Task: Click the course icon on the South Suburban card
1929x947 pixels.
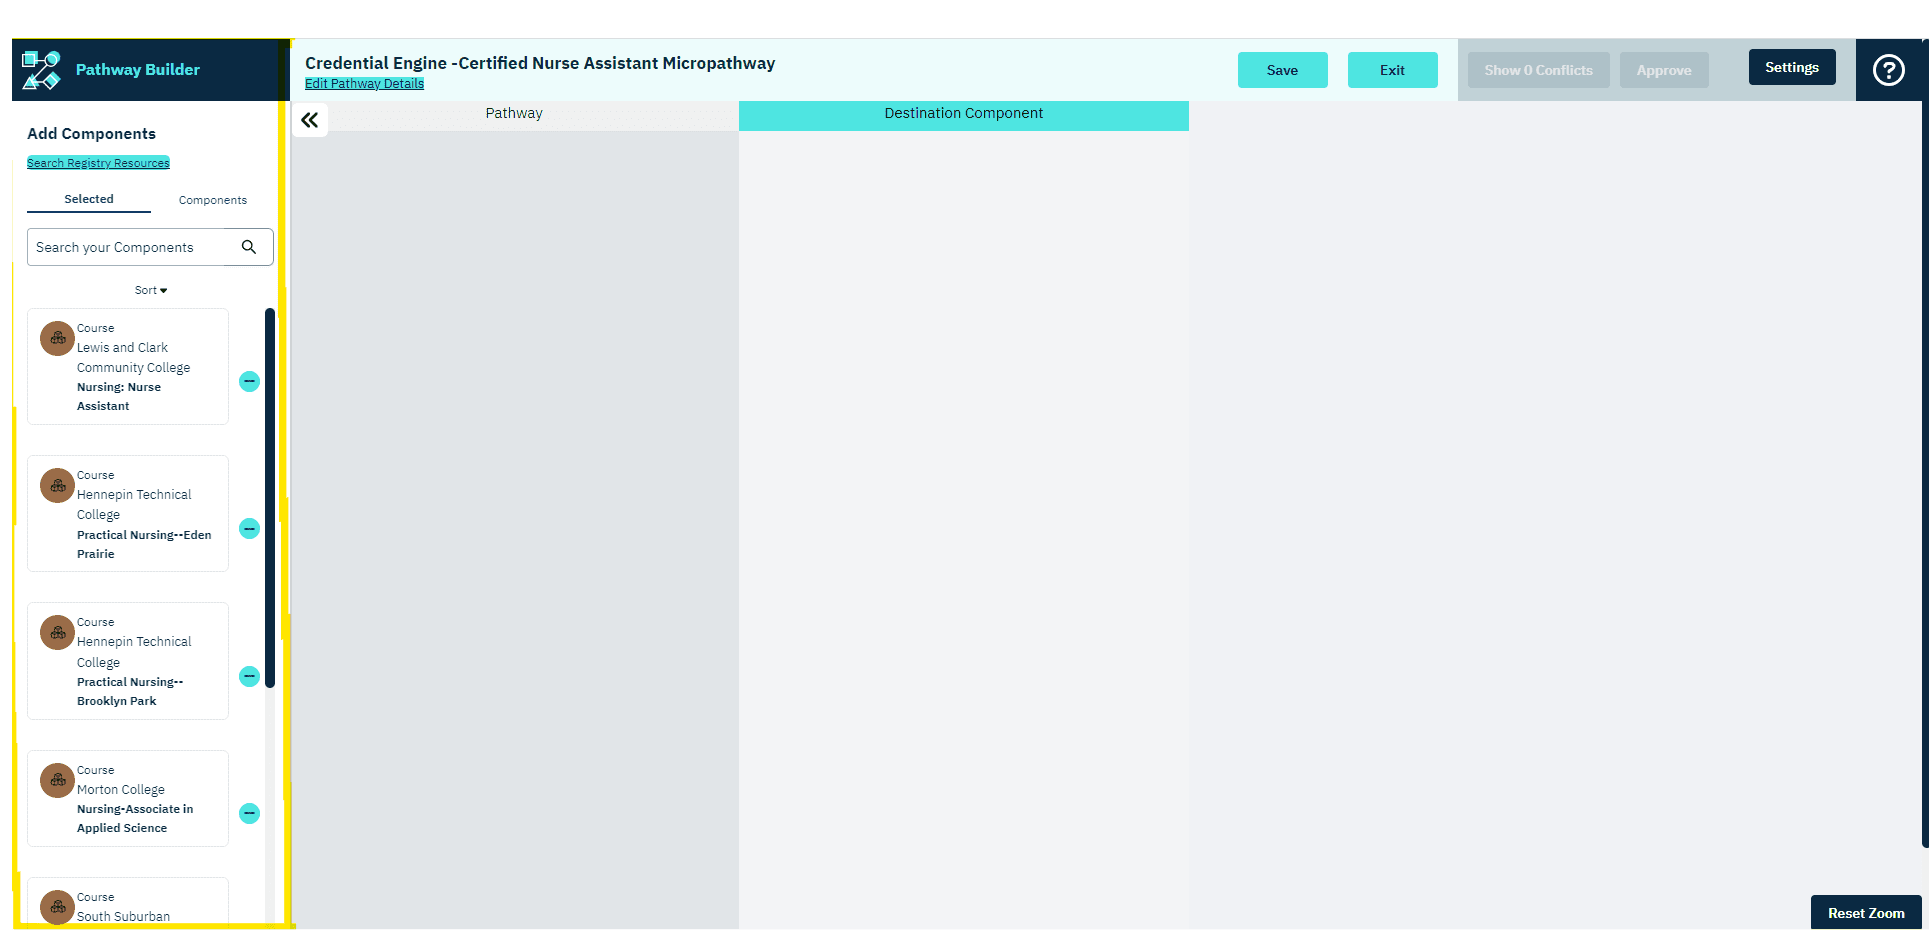Action: (x=56, y=907)
